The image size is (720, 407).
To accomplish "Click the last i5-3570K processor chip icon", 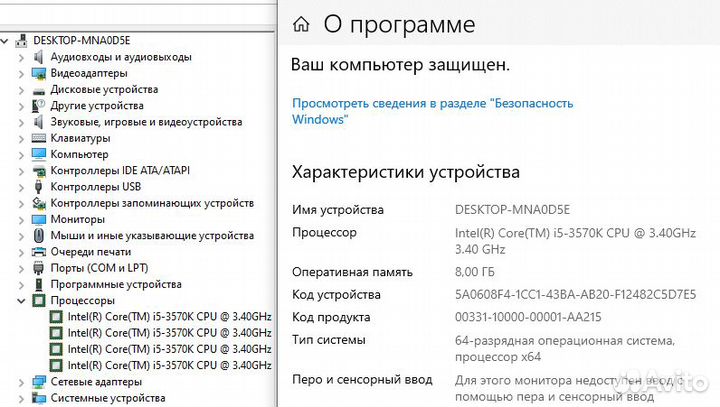I will click(x=56, y=366).
